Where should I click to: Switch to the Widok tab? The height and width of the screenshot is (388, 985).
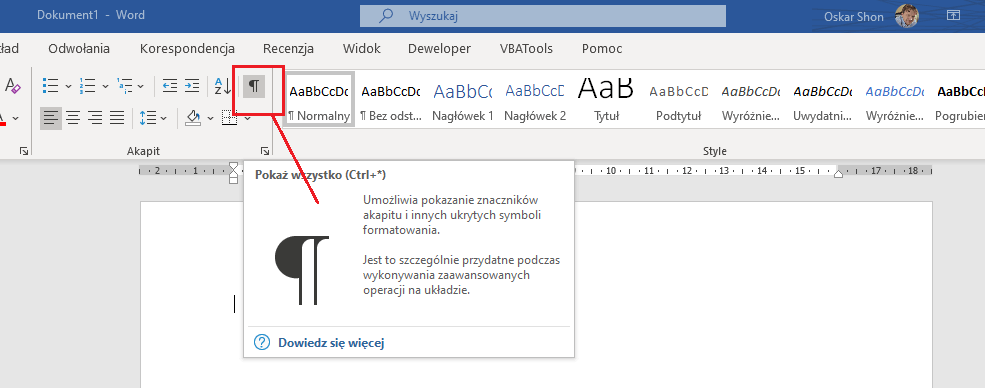(361, 48)
